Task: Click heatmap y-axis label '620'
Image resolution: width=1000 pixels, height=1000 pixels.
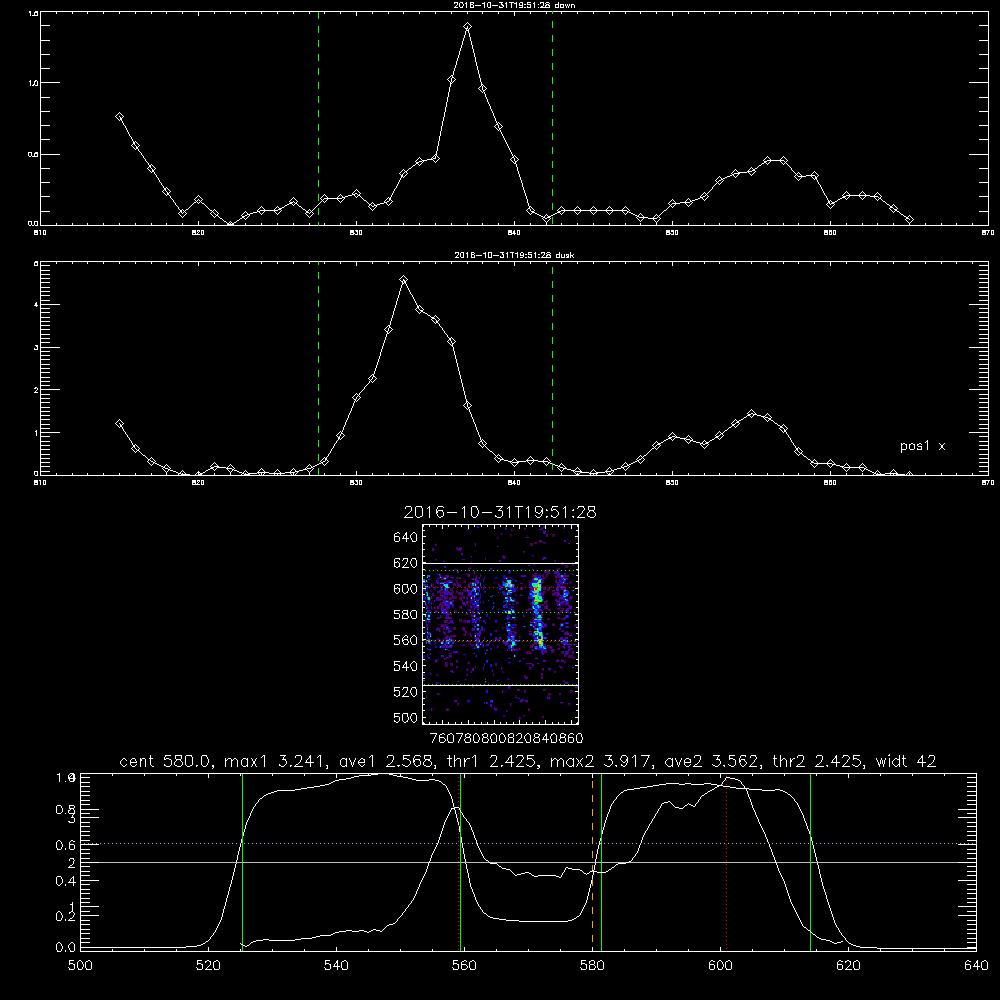Action: [406, 563]
